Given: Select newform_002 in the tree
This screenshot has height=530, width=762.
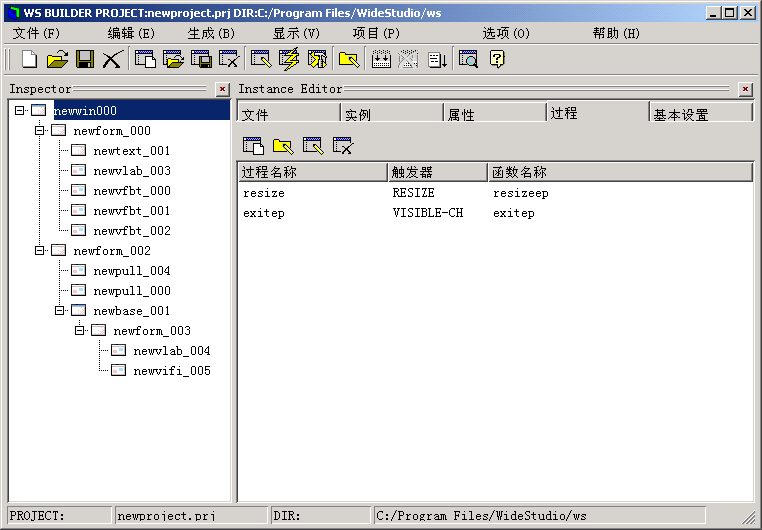Looking at the screenshot, I should point(112,250).
